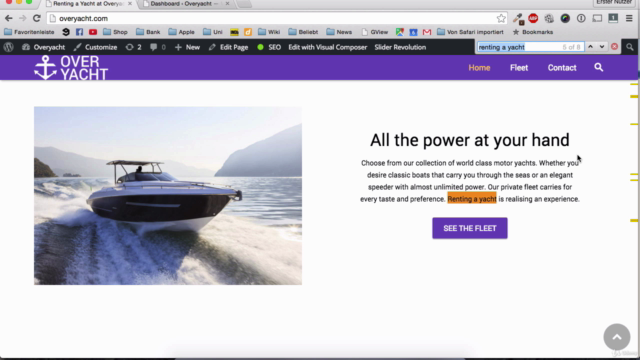The width and height of the screenshot is (640, 360).
Task: Jump to next find result
Action: [x=602, y=47]
